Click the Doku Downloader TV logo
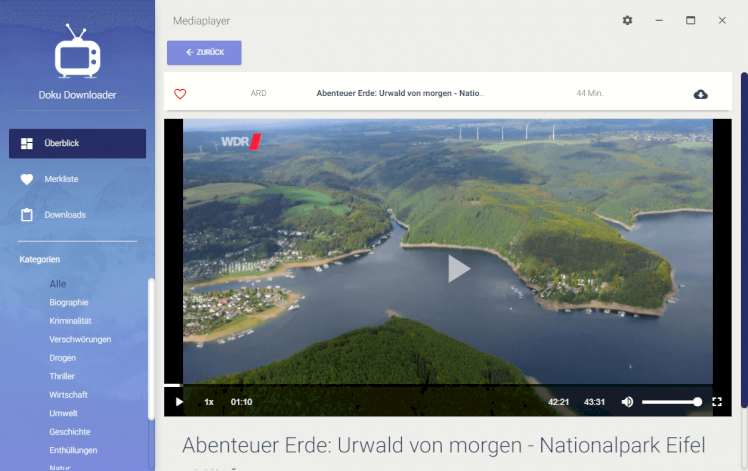 click(77, 50)
